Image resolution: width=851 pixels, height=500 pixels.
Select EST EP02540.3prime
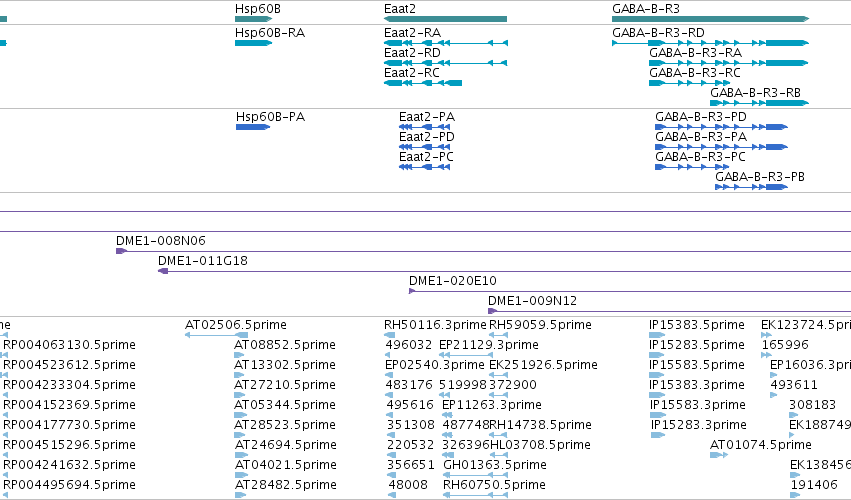pyautogui.click(x=435, y=365)
